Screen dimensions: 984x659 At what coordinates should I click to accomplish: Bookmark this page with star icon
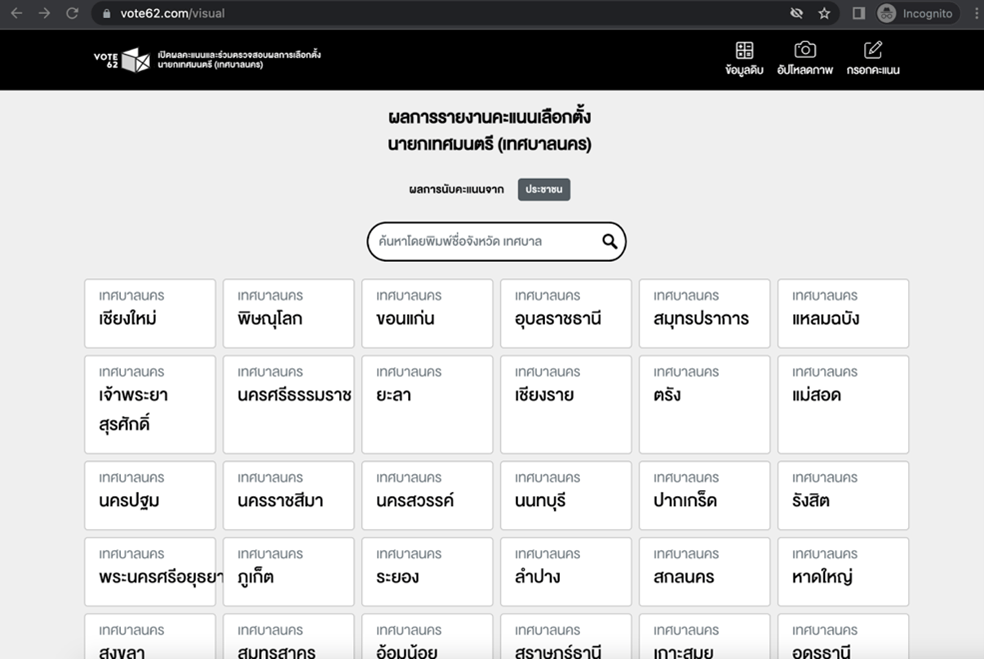tap(824, 13)
